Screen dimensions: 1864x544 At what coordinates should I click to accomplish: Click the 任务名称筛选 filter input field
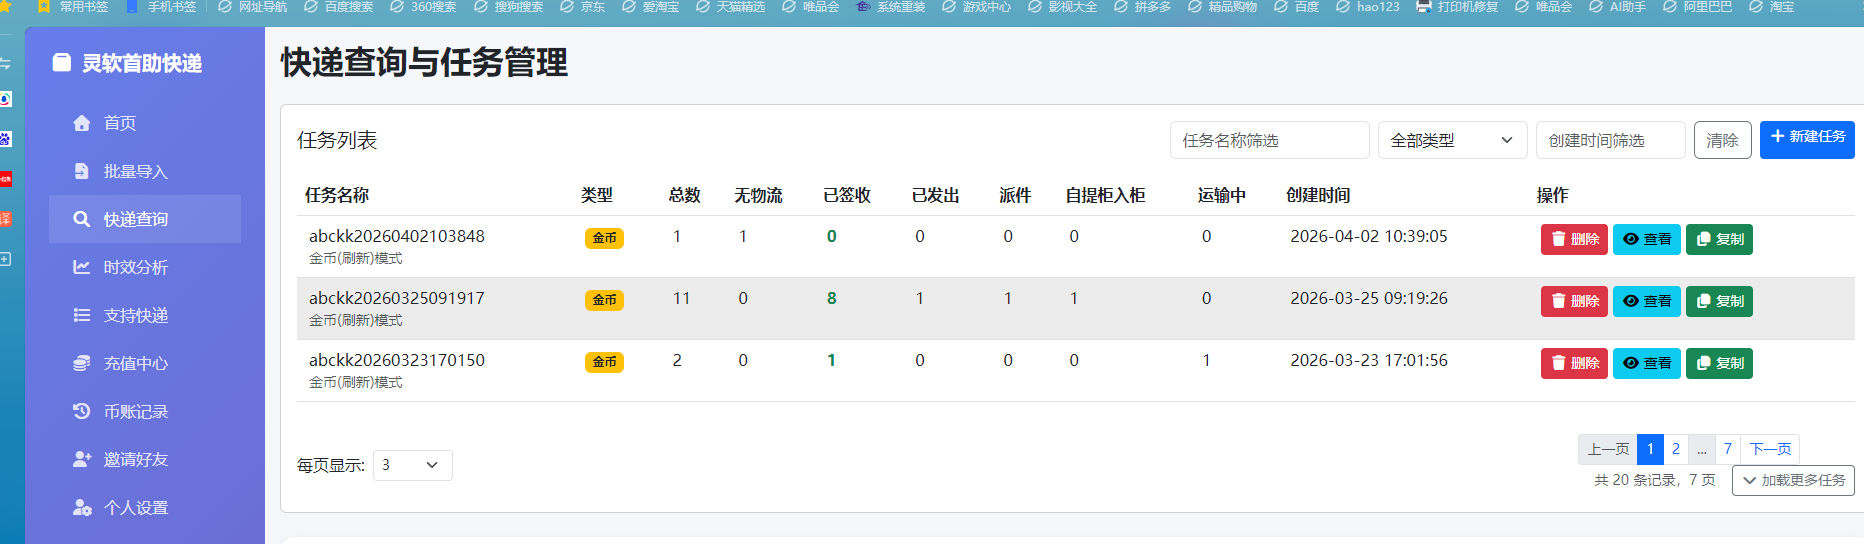(x=1269, y=140)
